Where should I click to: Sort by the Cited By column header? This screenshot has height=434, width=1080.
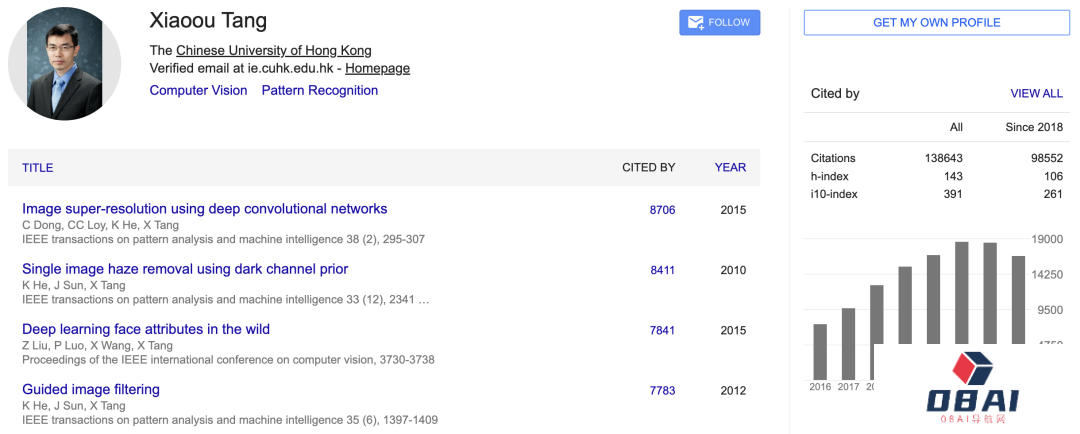(648, 168)
